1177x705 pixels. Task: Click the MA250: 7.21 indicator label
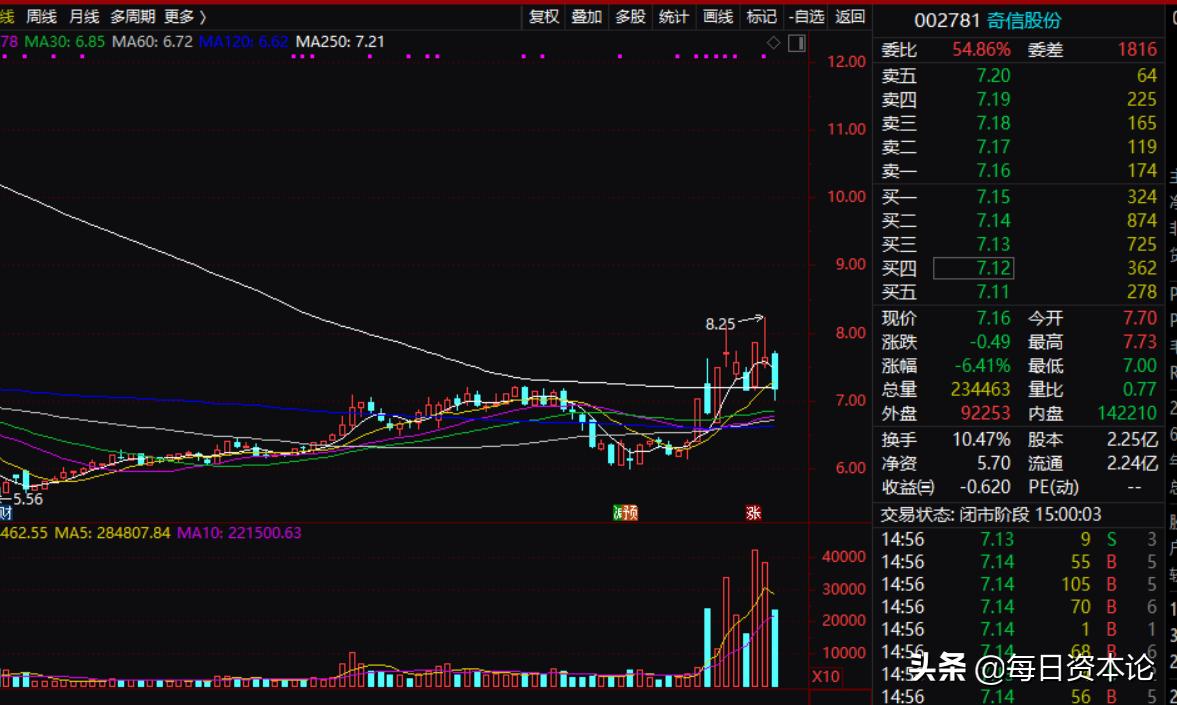340,42
